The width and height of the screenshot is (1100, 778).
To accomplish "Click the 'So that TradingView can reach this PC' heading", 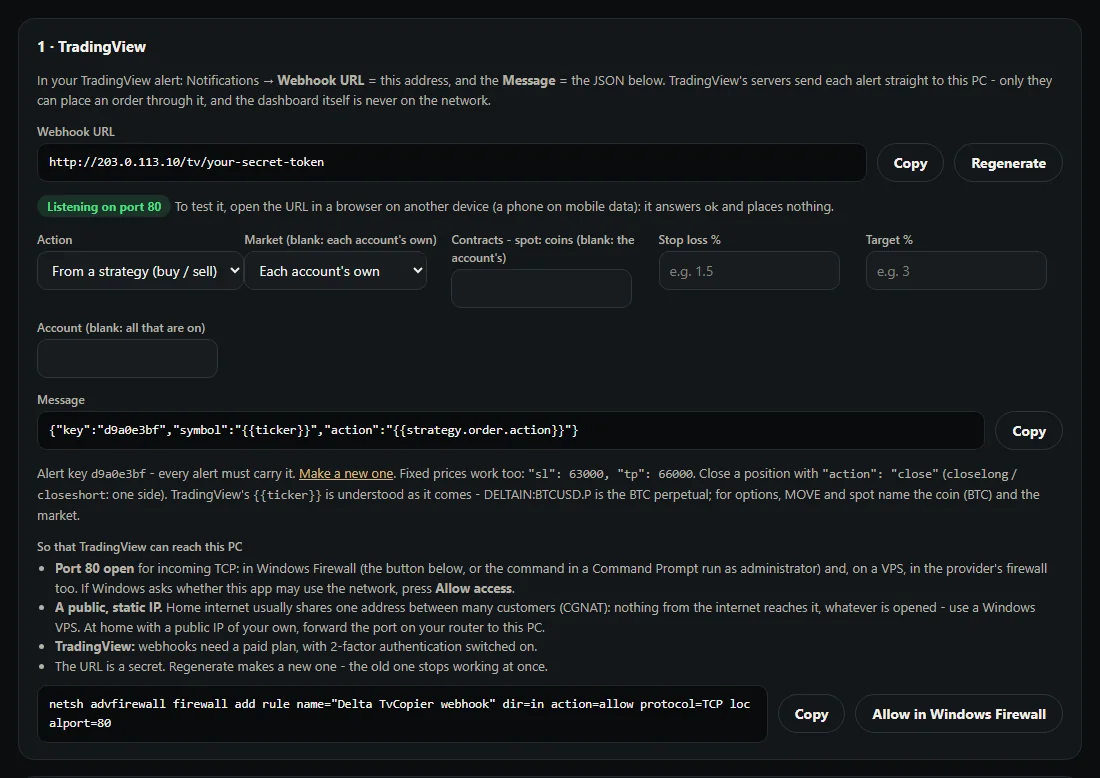I will point(140,546).
